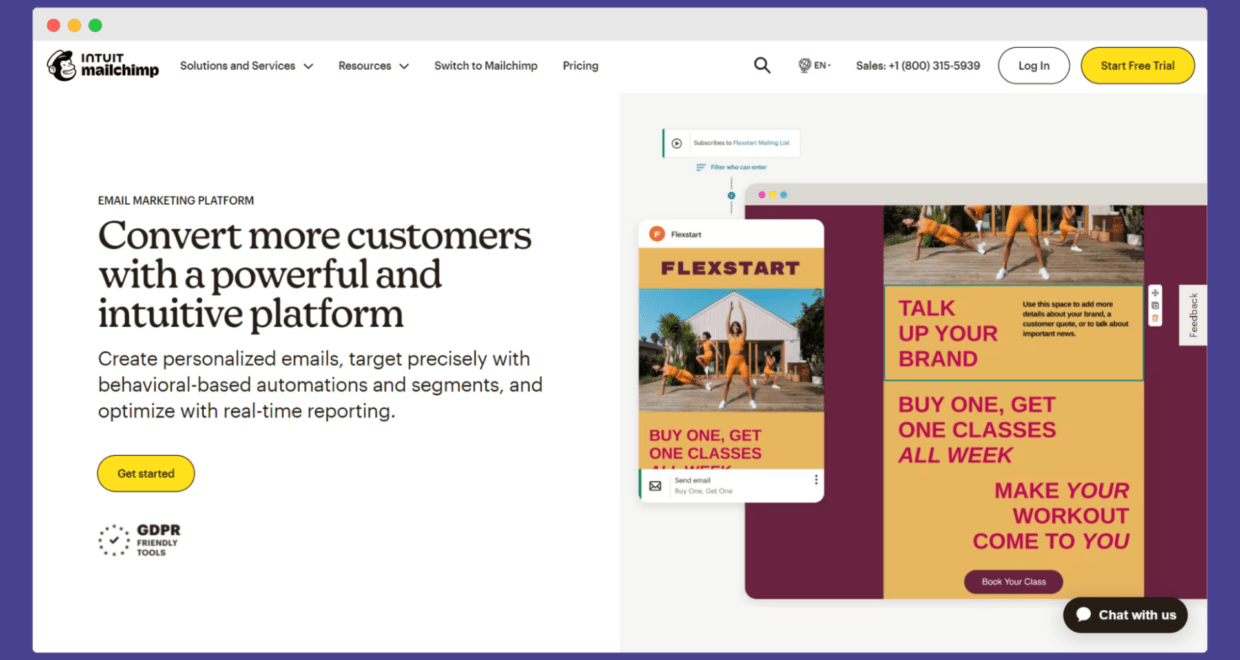Open Switch to Mailchimp page
This screenshot has height=660, width=1240.
(486, 66)
